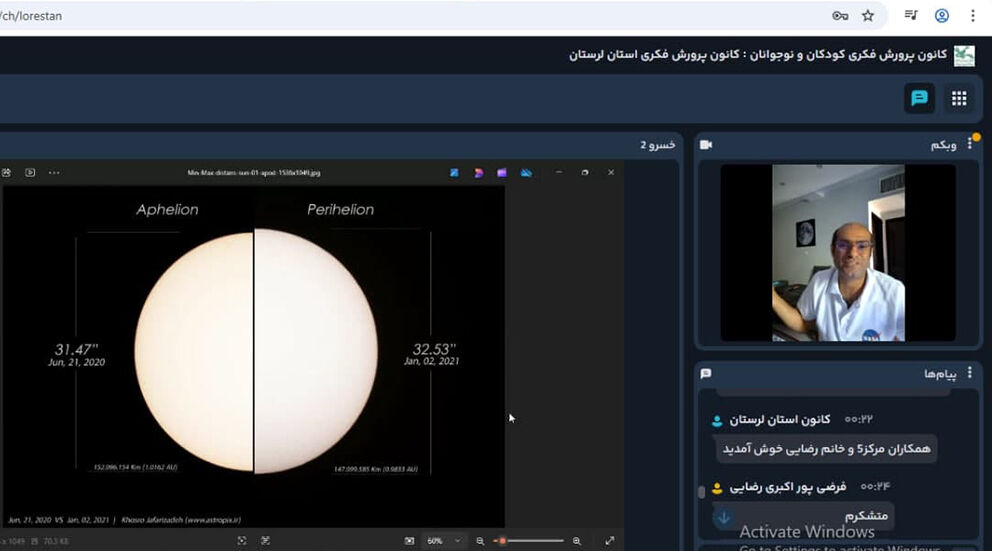
Task: Open Chrome three-dot menu
Action: tap(973, 16)
